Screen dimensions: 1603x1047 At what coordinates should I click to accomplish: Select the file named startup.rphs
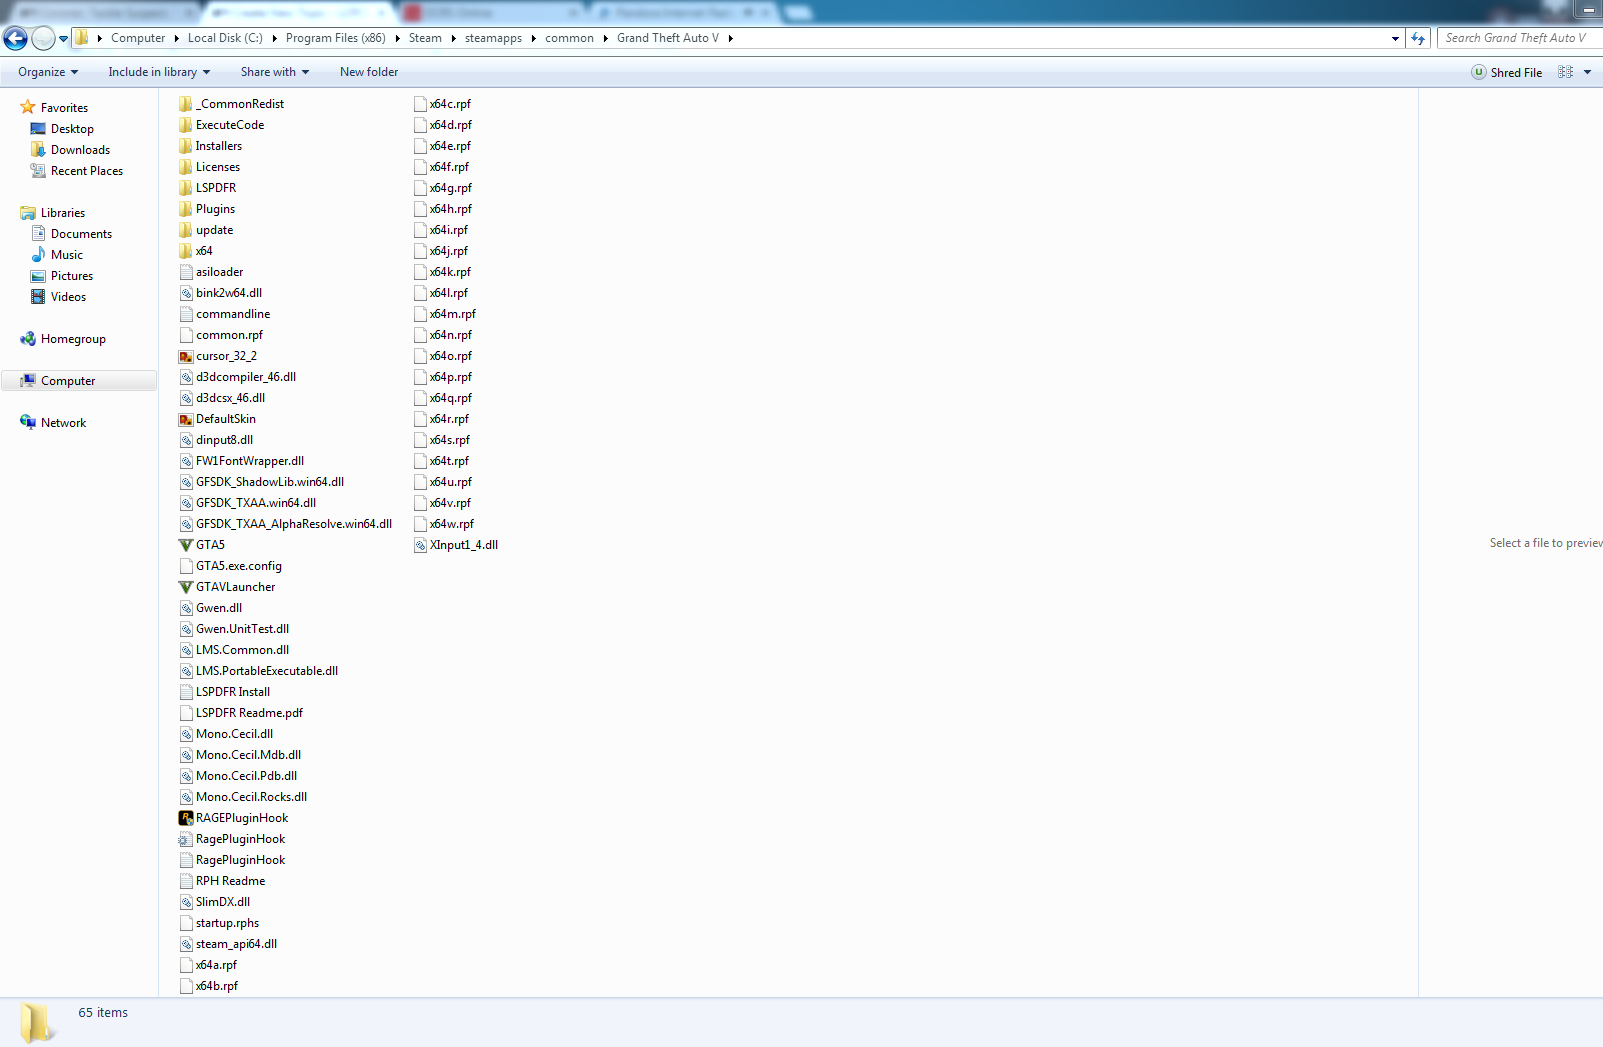click(x=227, y=923)
